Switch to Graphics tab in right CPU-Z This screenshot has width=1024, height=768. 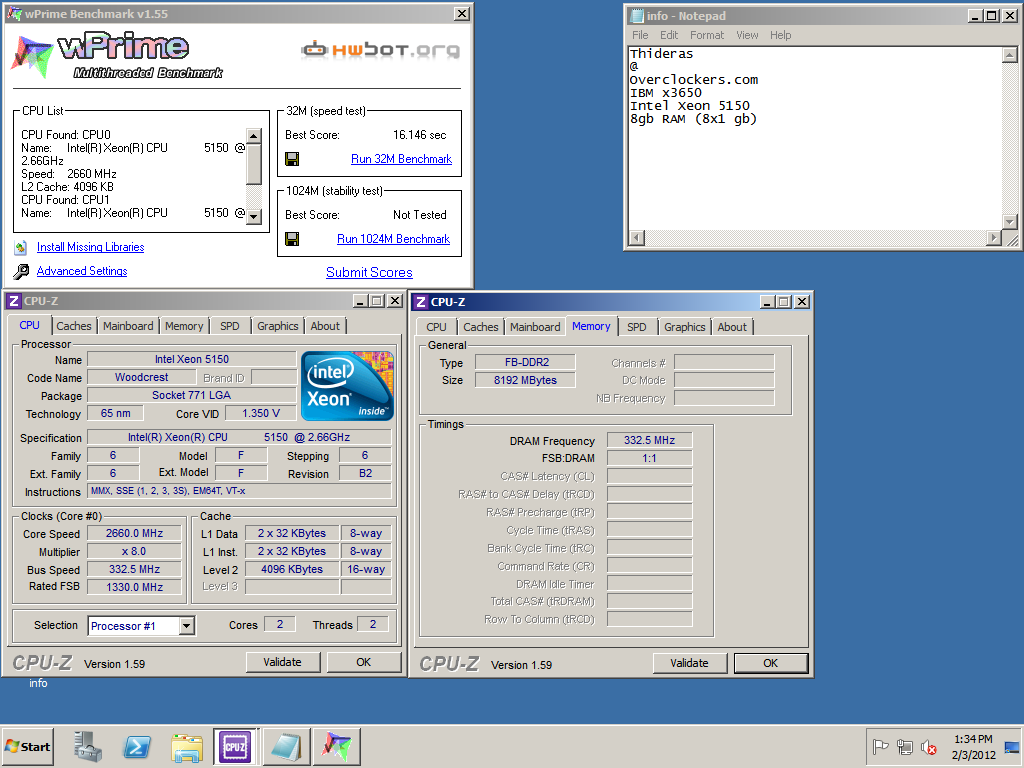(684, 327)
